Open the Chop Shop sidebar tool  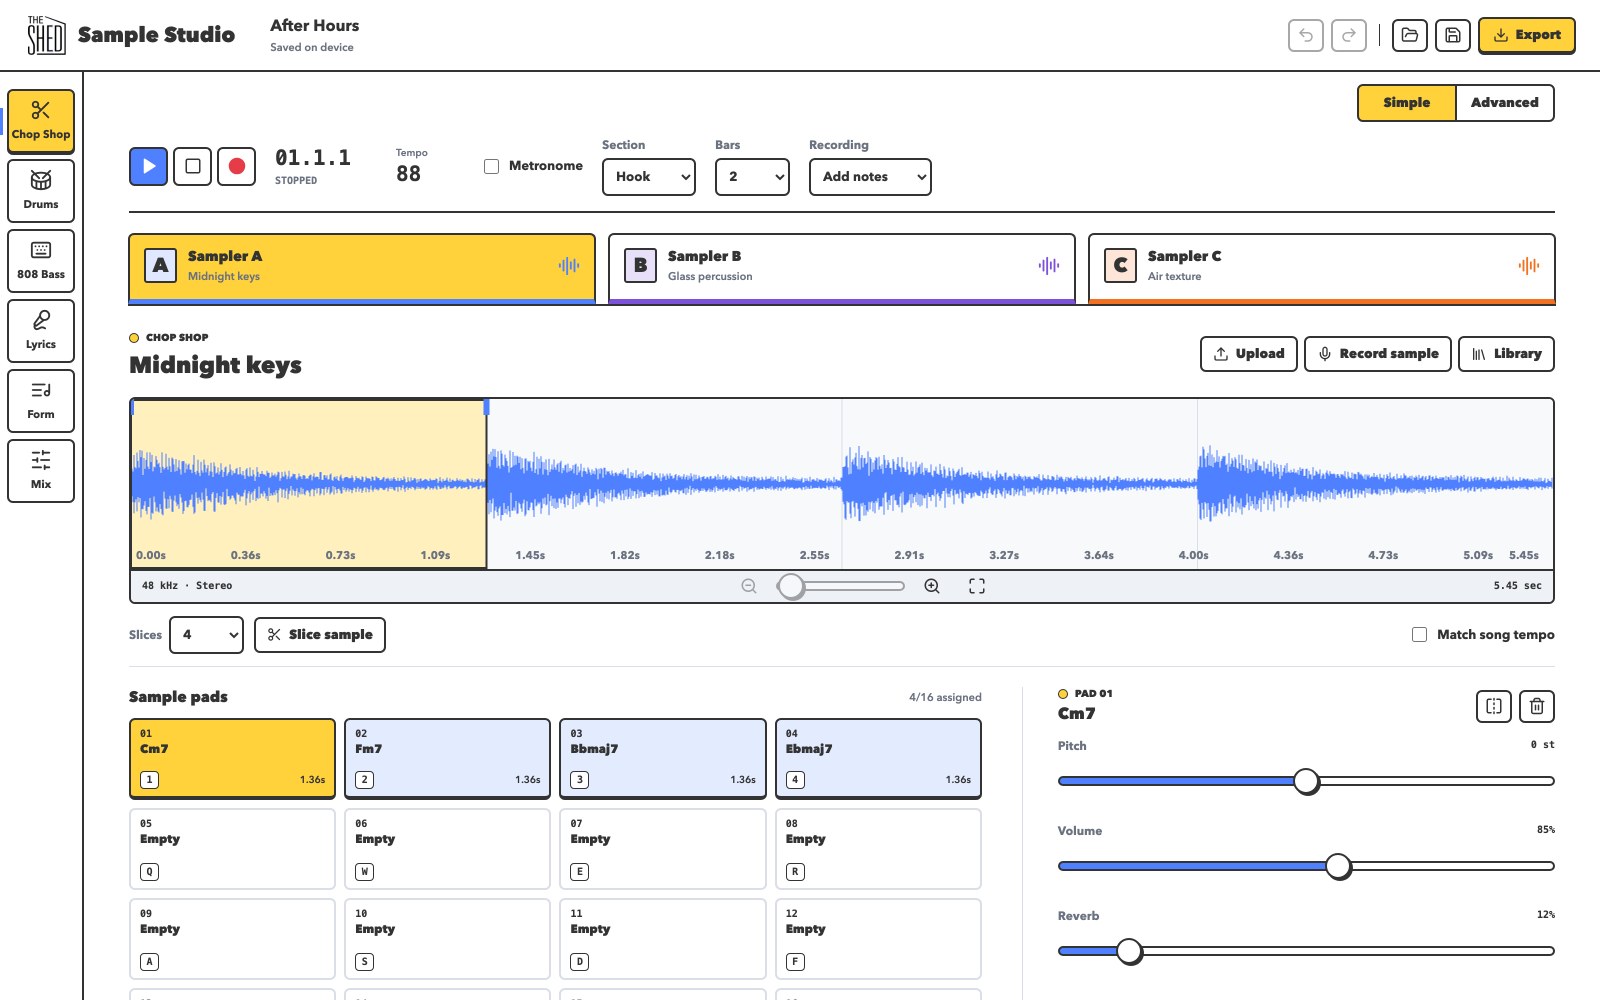coord(41,121)
